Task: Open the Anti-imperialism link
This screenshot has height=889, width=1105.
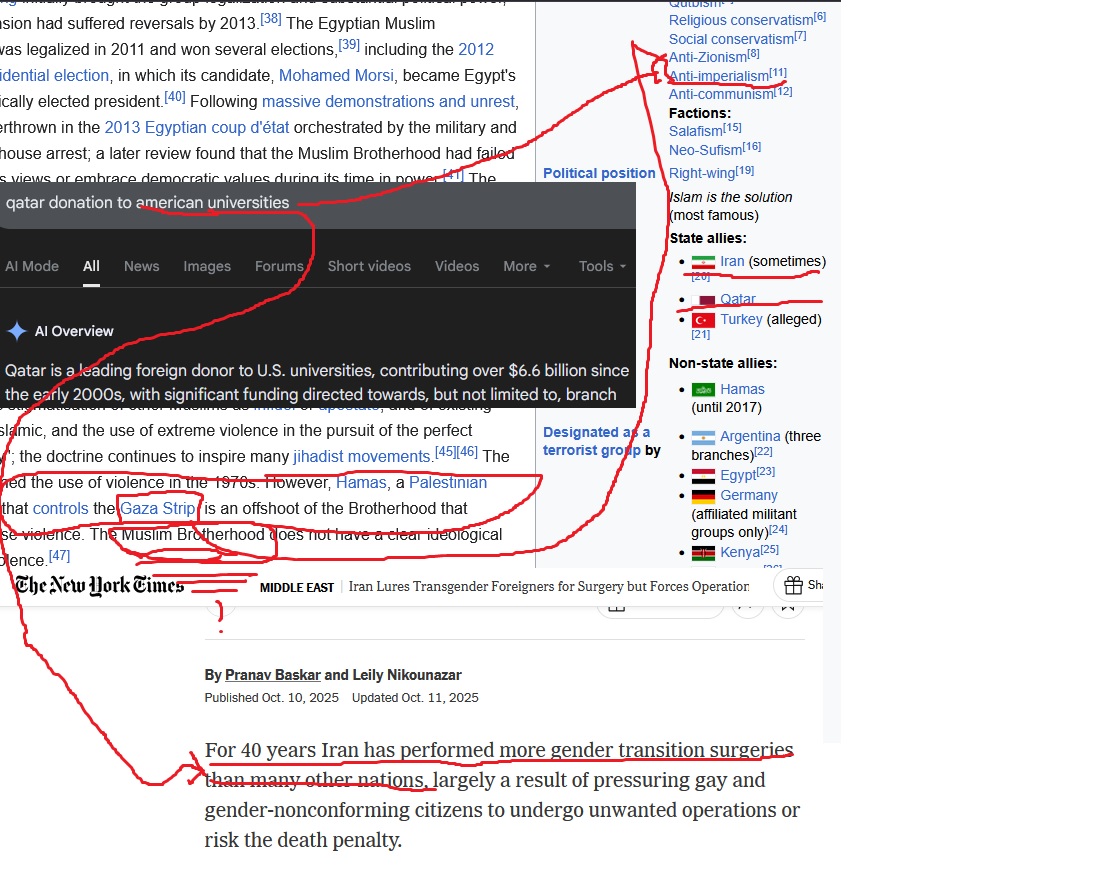Action: [719, 76]
